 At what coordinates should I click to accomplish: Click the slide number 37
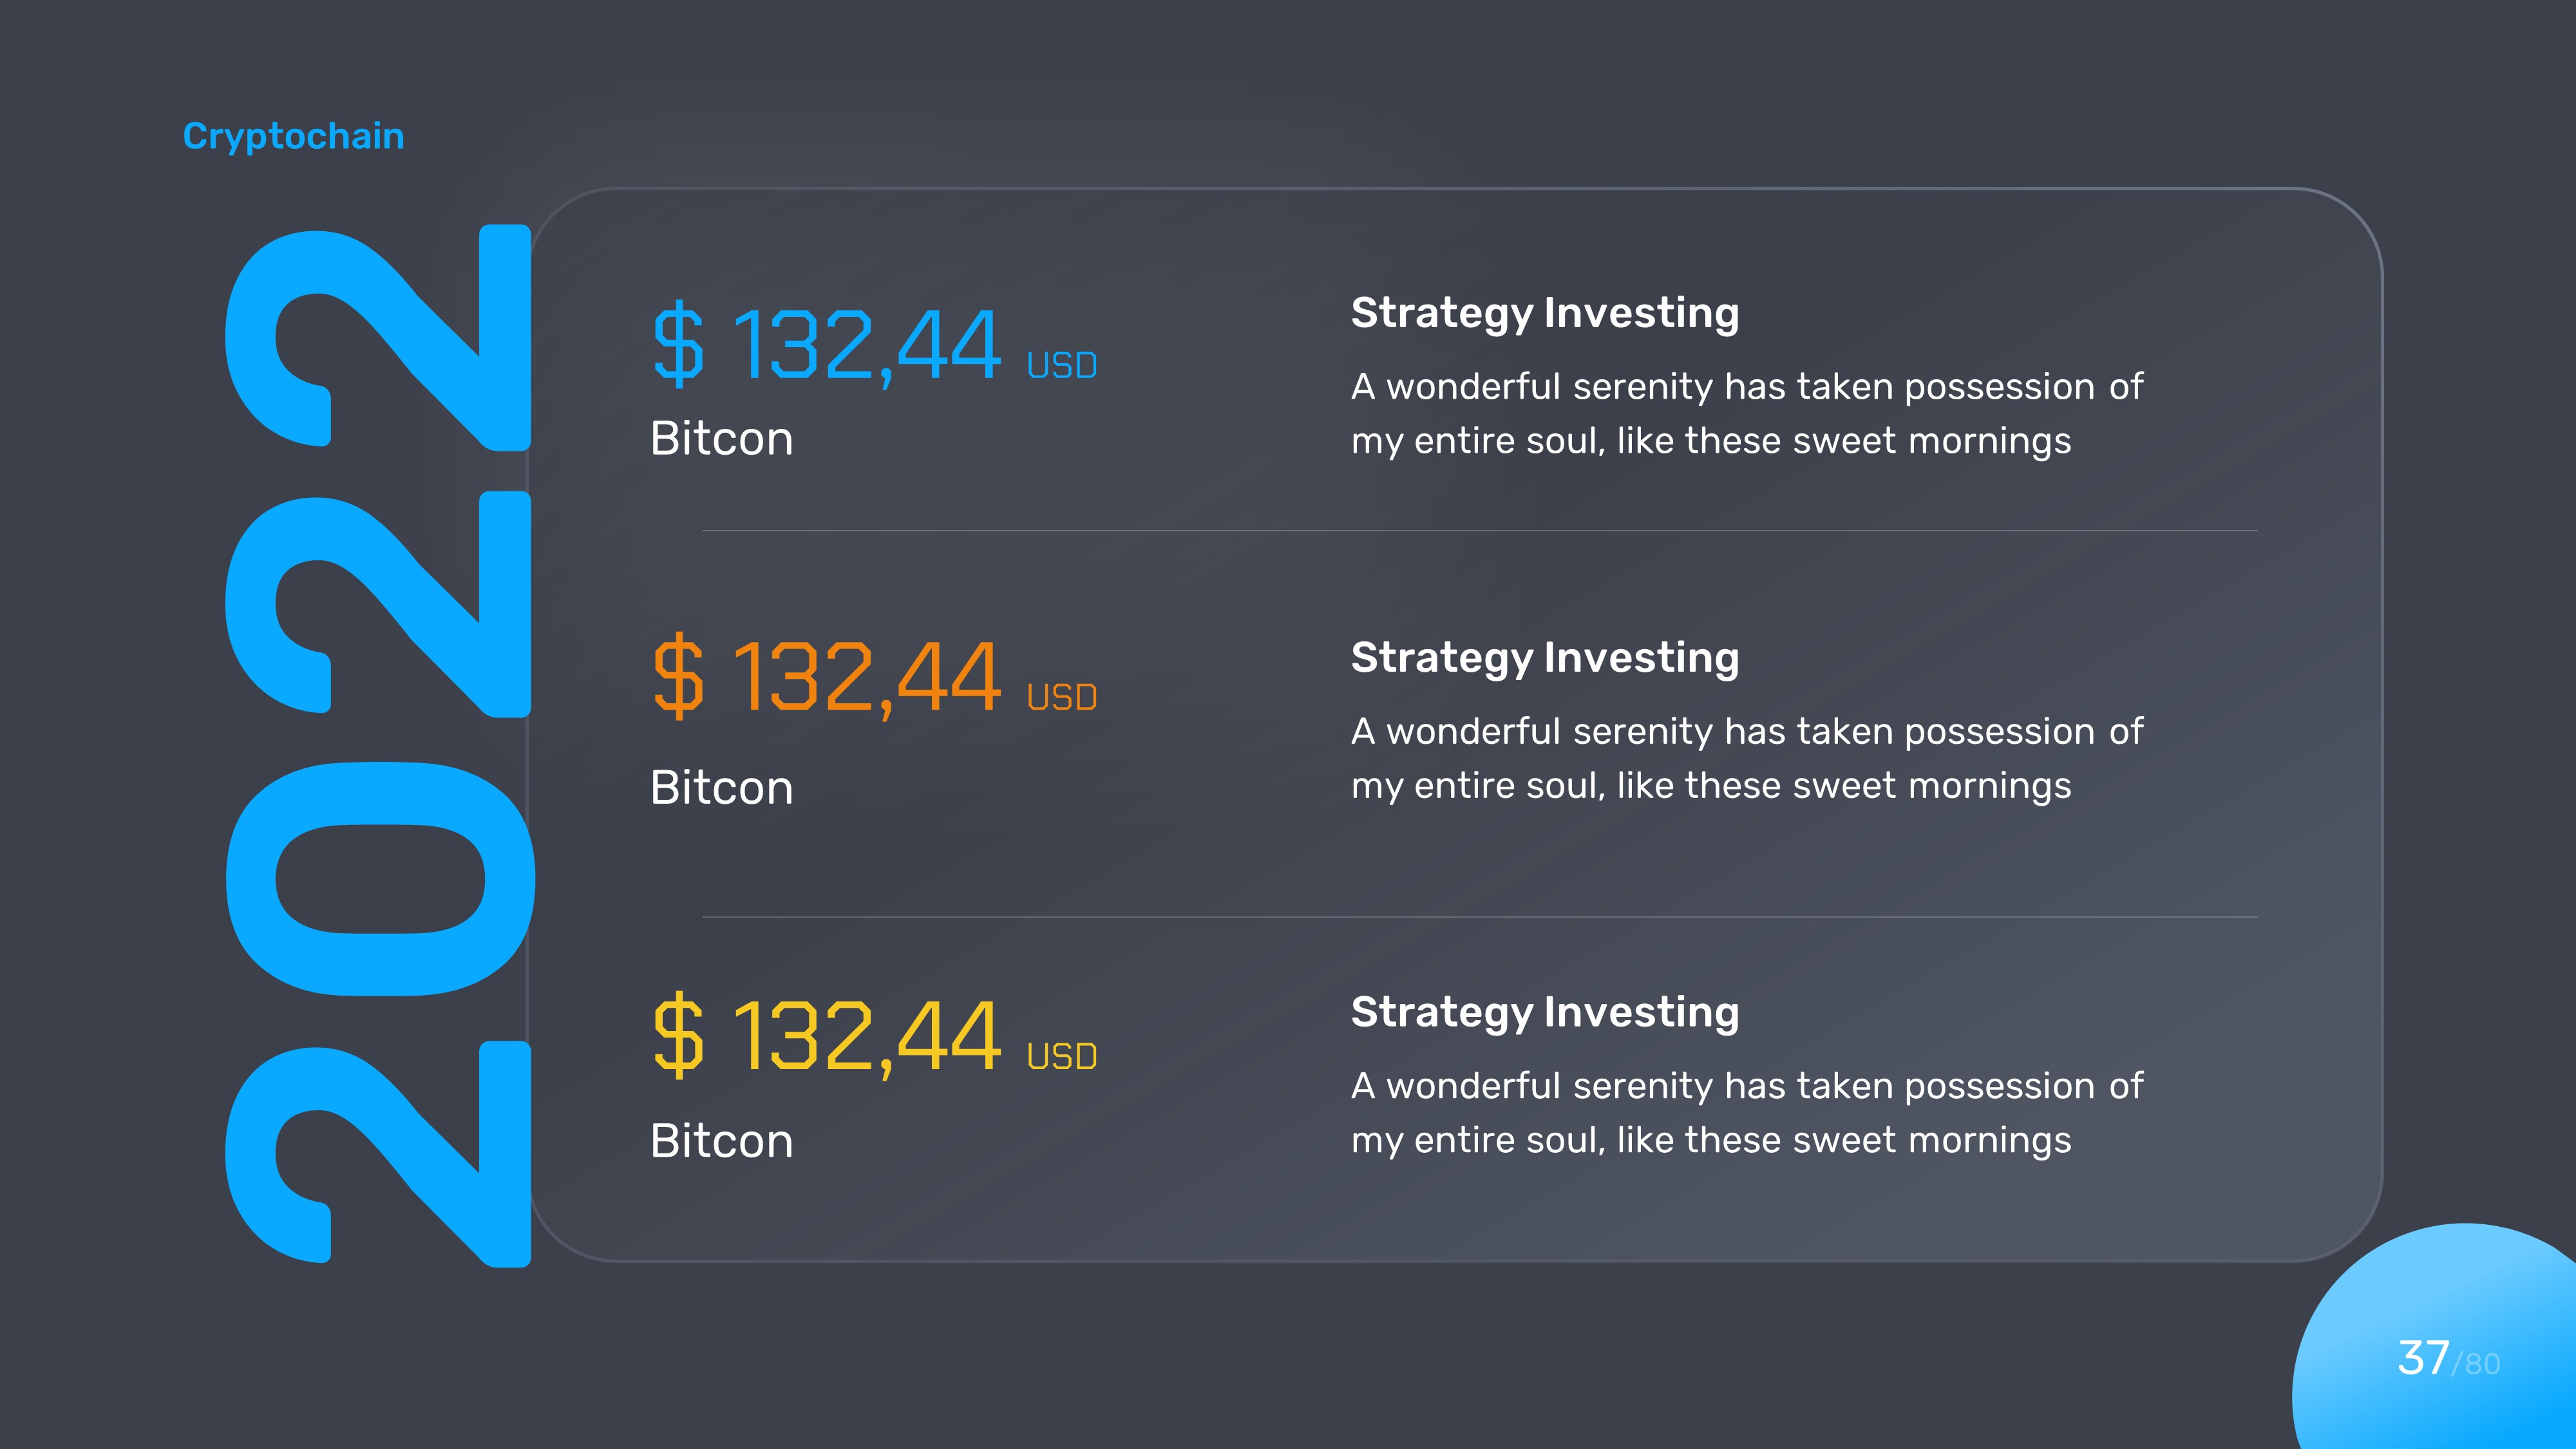click(x=2422, y=1359)
